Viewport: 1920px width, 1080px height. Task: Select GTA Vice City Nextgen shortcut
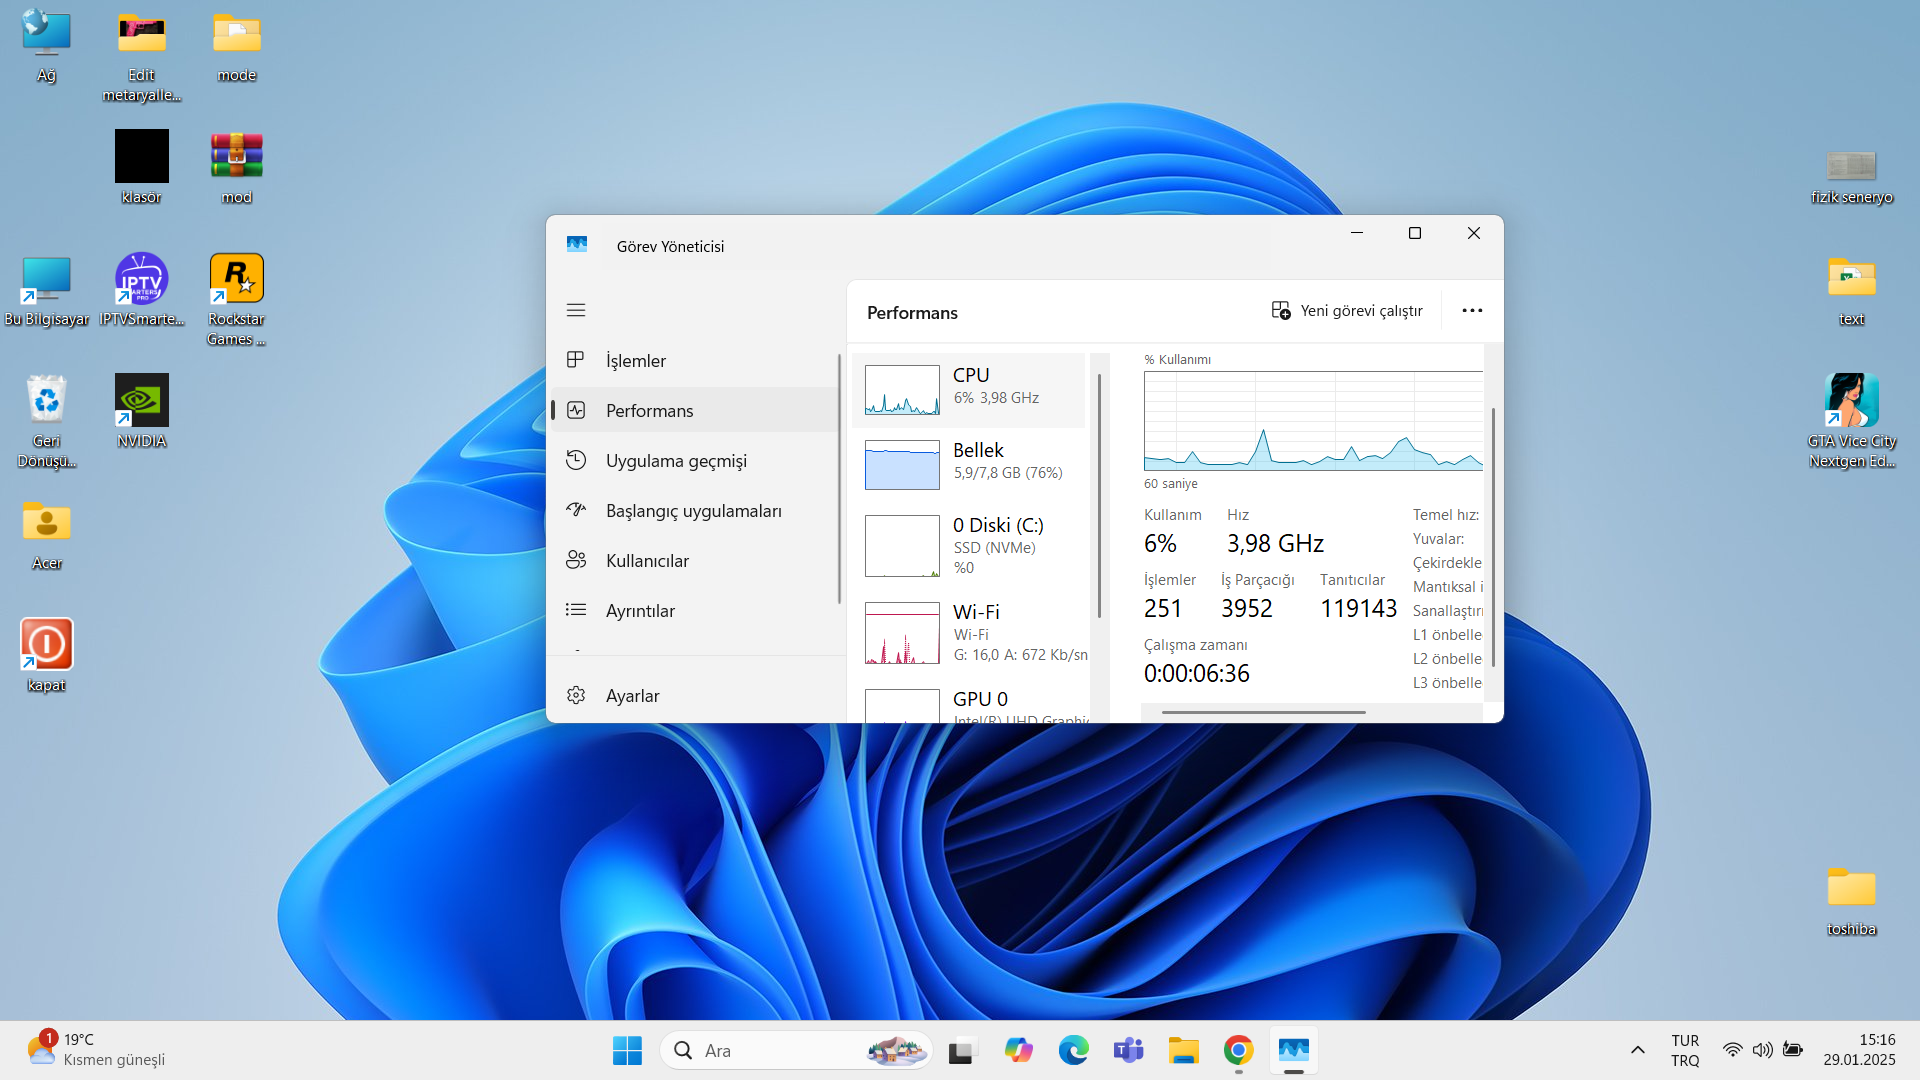coord(1852,422)
